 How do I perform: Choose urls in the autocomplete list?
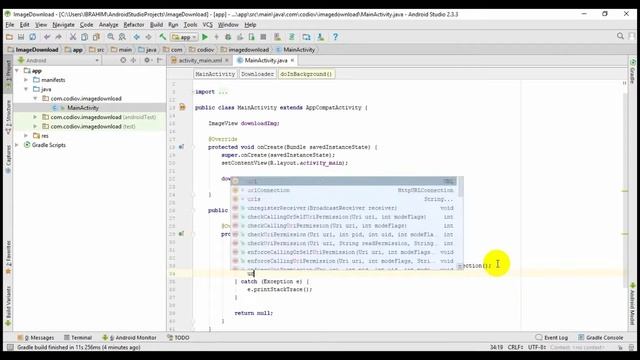click(x=344, y=200)
